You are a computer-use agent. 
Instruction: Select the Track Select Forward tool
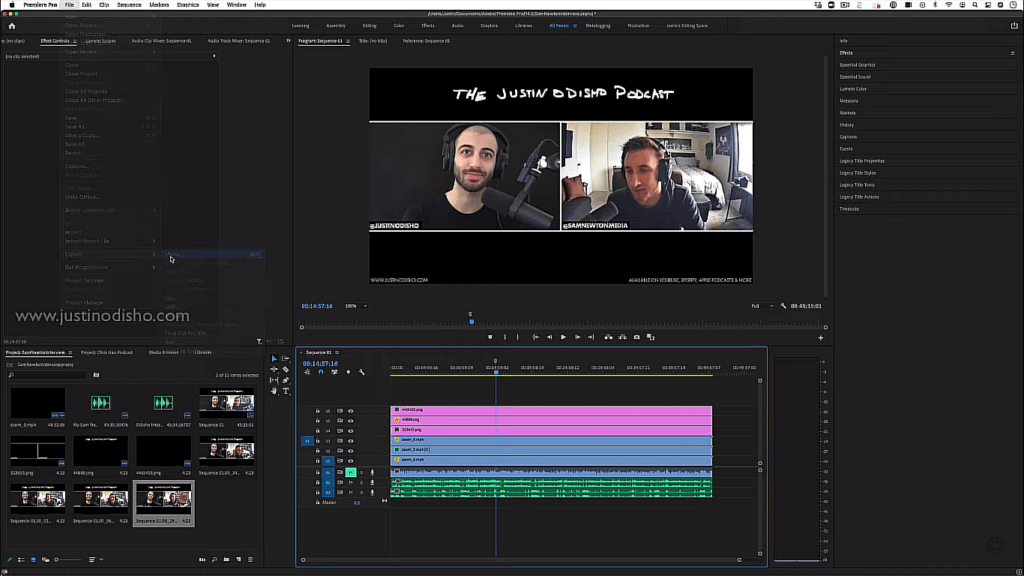tap(285, 359)
